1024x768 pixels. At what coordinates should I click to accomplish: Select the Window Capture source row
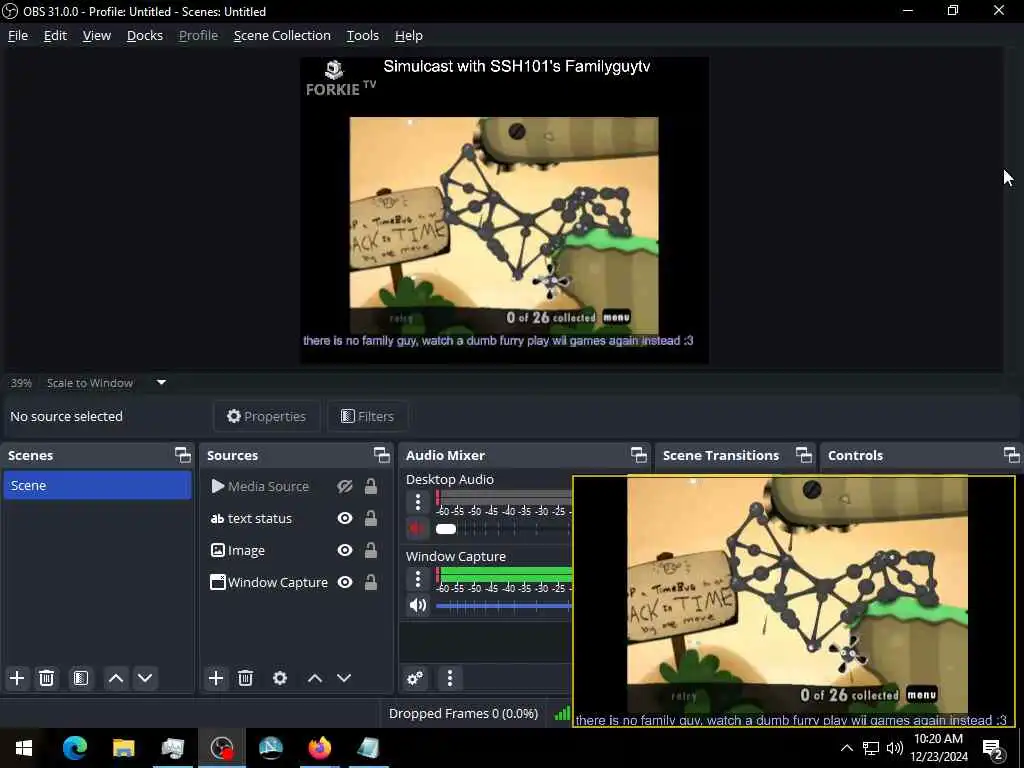click(295, 583)
